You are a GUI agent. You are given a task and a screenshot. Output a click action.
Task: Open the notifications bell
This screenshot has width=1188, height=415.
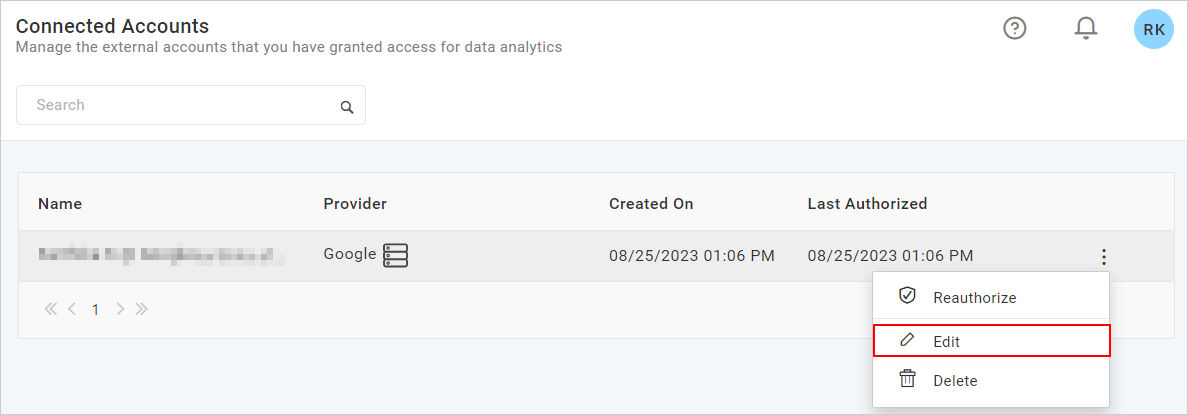[1085, 29]
